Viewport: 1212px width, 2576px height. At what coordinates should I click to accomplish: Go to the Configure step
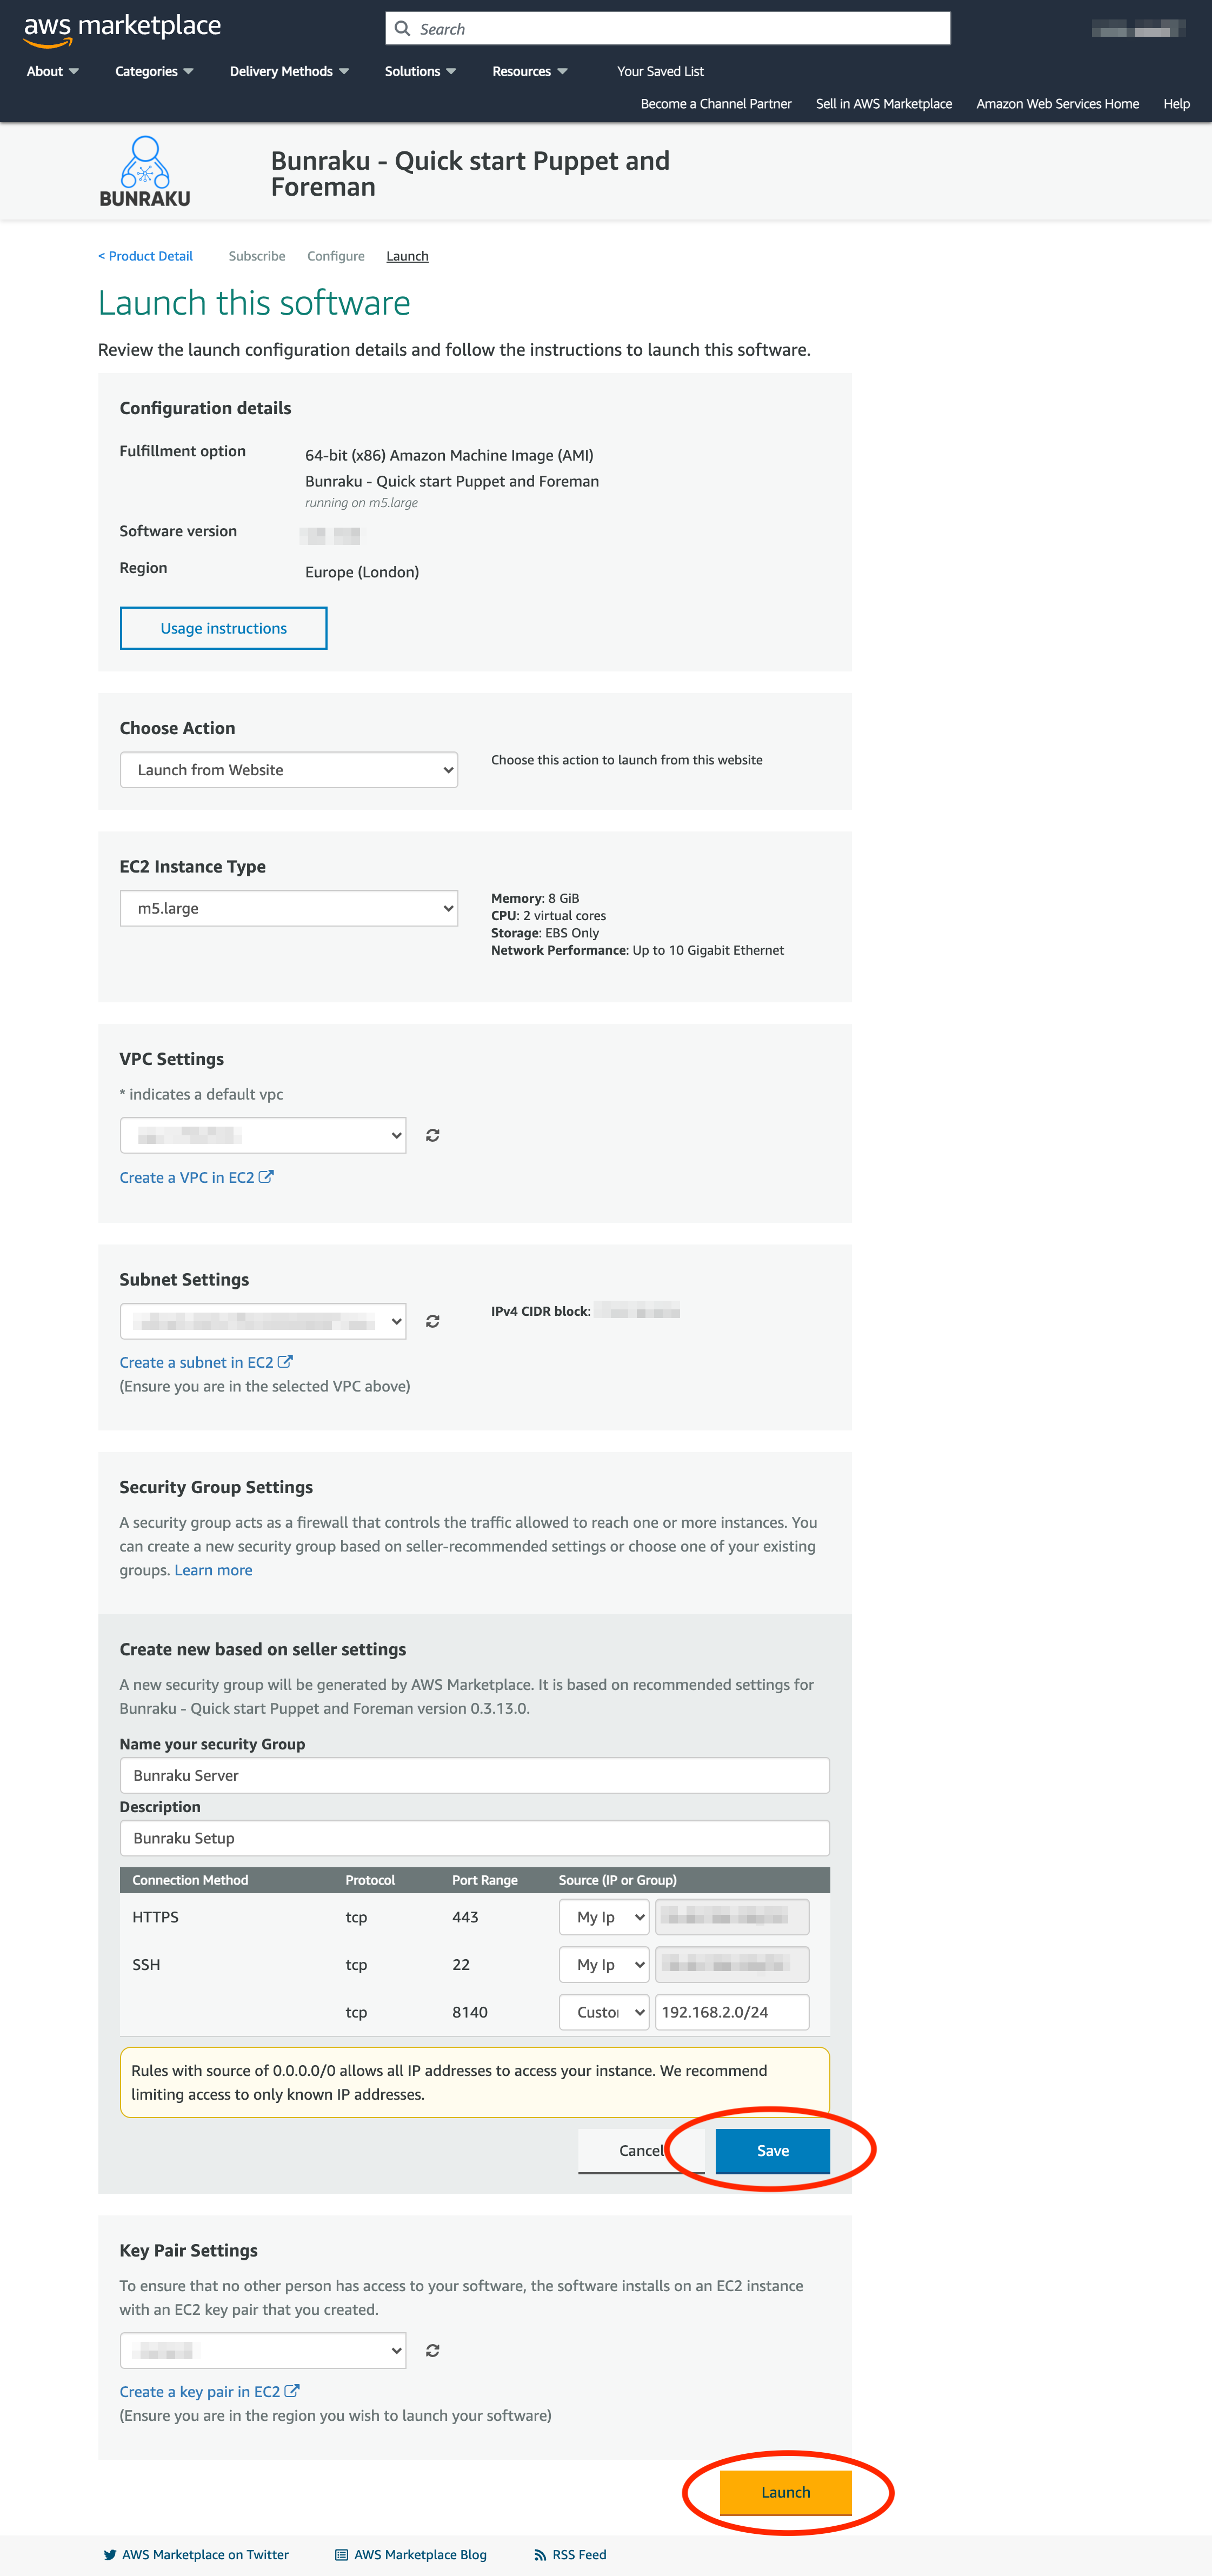(x=336, y=256)
